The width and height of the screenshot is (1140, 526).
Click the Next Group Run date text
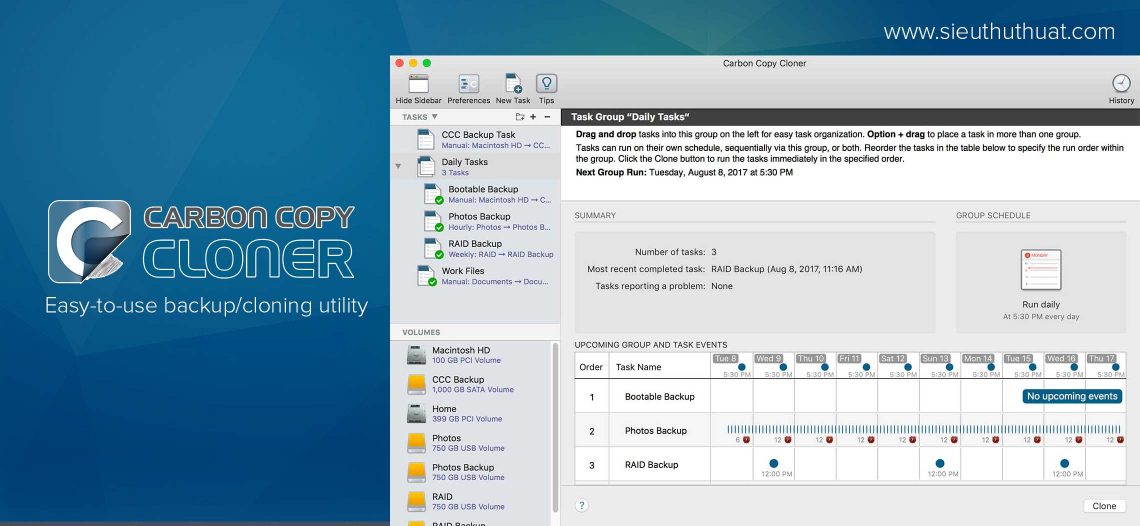tap(720, 172)
